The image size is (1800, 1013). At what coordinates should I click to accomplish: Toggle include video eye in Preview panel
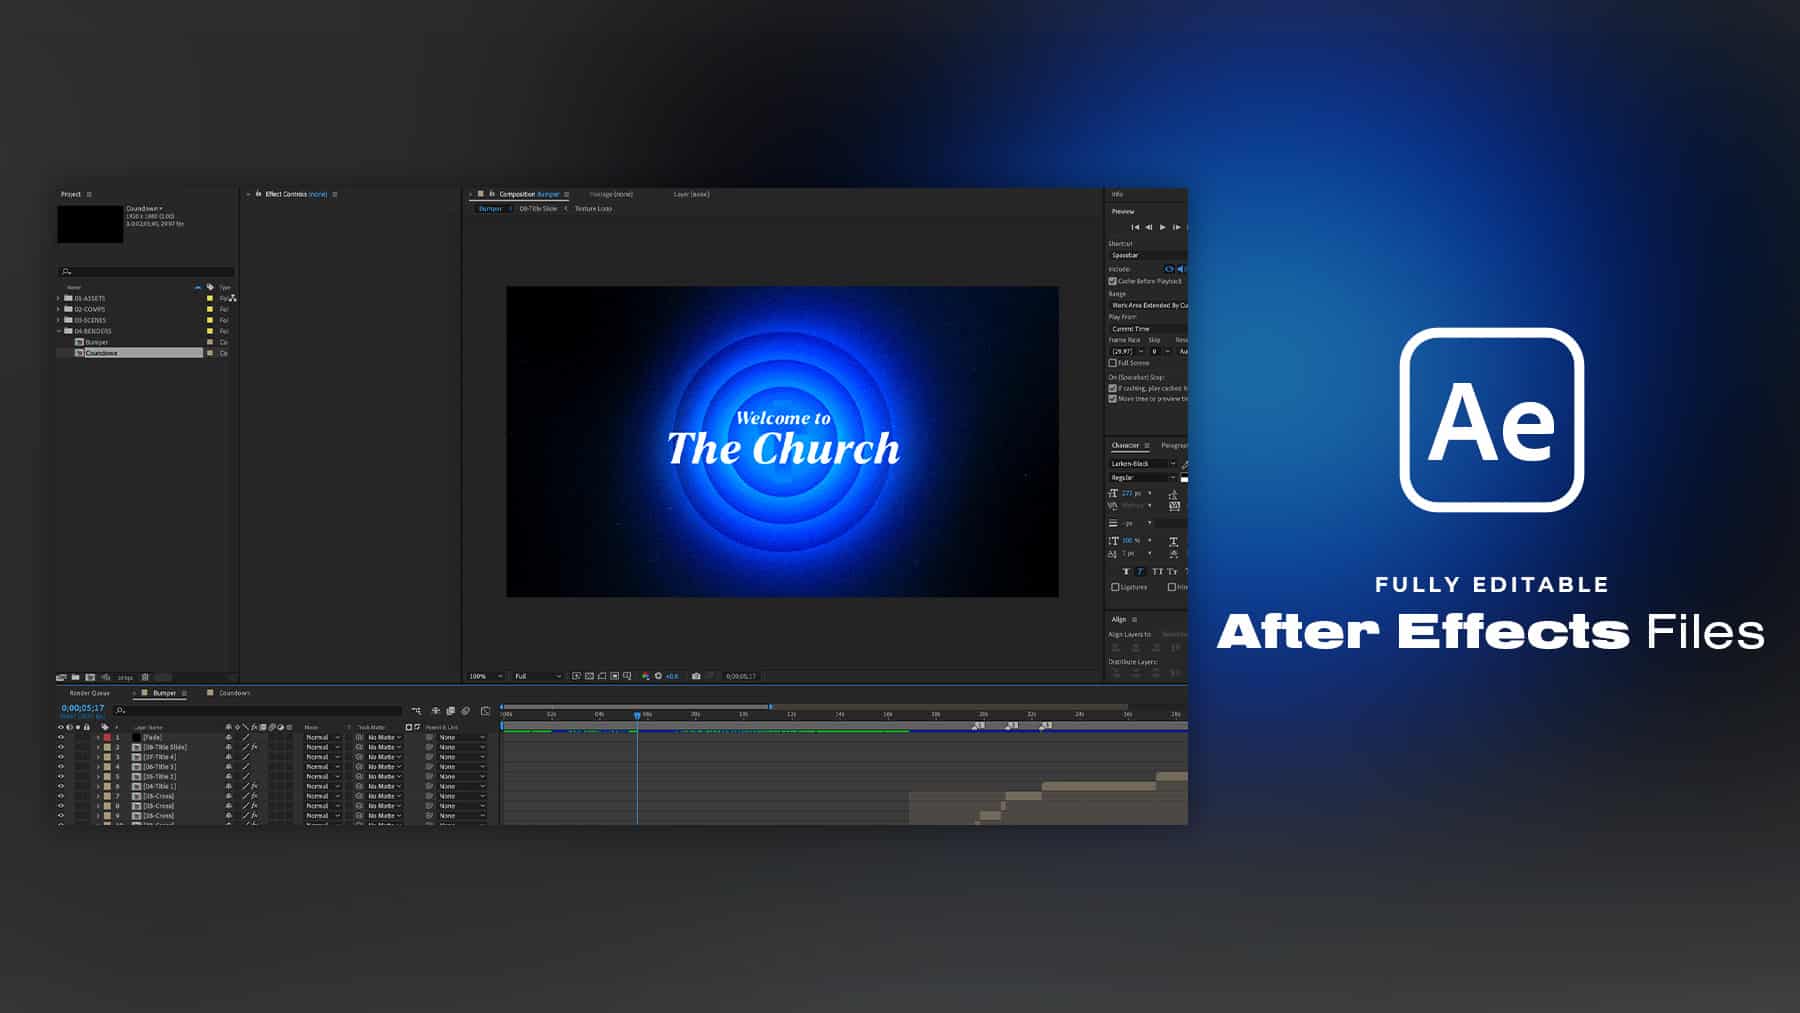click(x=1168, y=269)
